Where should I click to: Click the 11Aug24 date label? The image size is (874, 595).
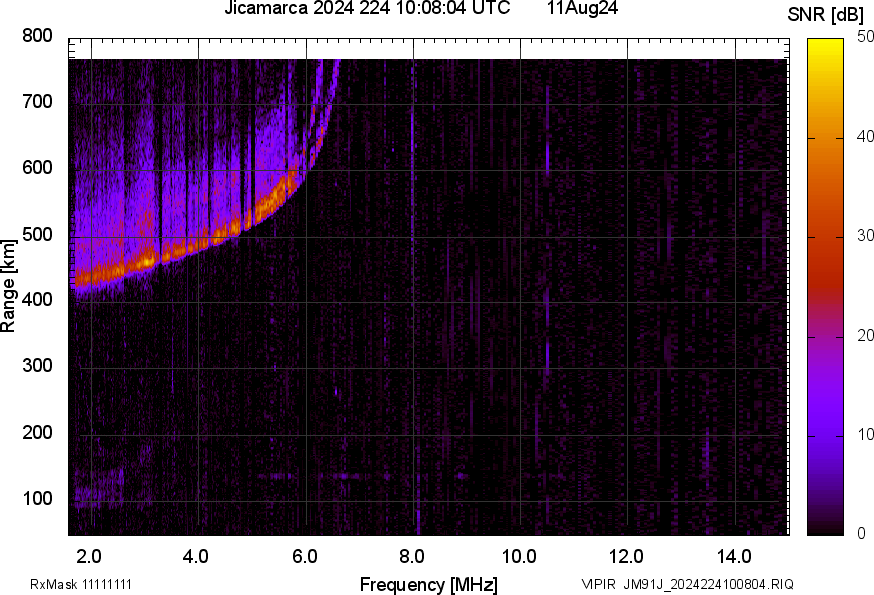(583, 9)
